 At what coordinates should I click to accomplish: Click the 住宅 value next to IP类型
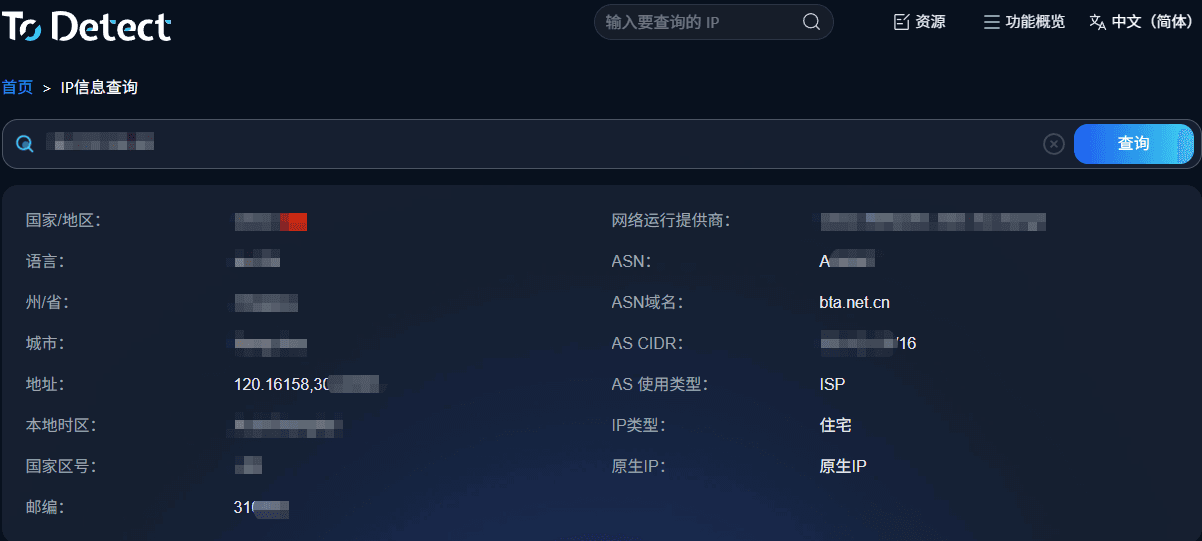click(835, 425)
